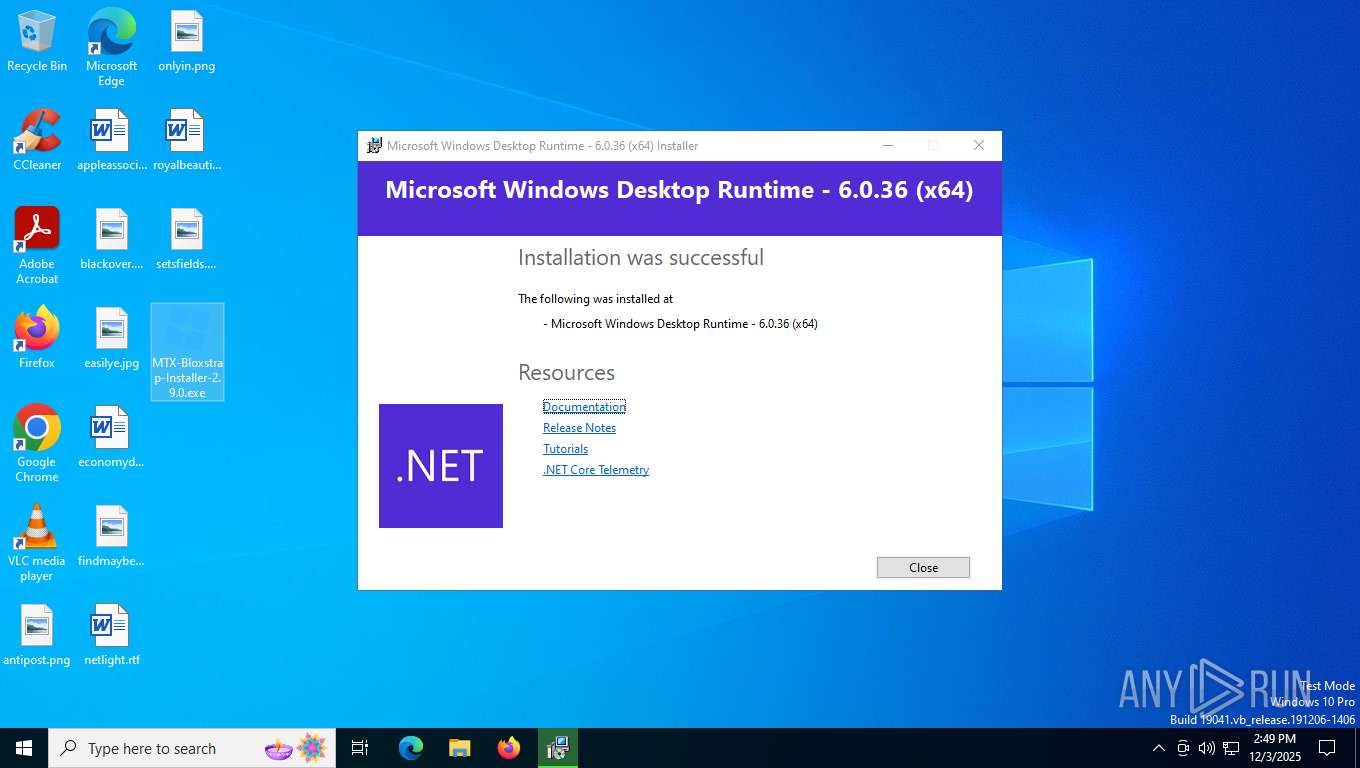Screen dimensions: 1360x768
Task: Select the easilye.jpg file icon
Action: coord(111,338)
